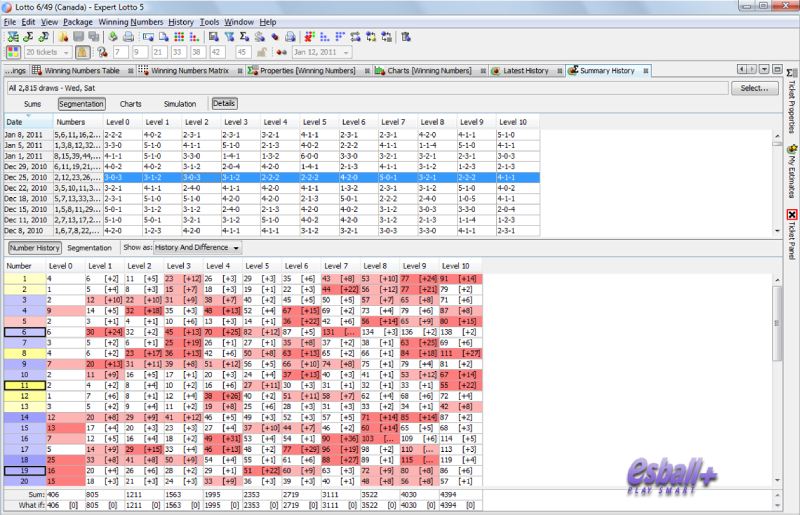Click the Number header in the lower table

(24, 266)
